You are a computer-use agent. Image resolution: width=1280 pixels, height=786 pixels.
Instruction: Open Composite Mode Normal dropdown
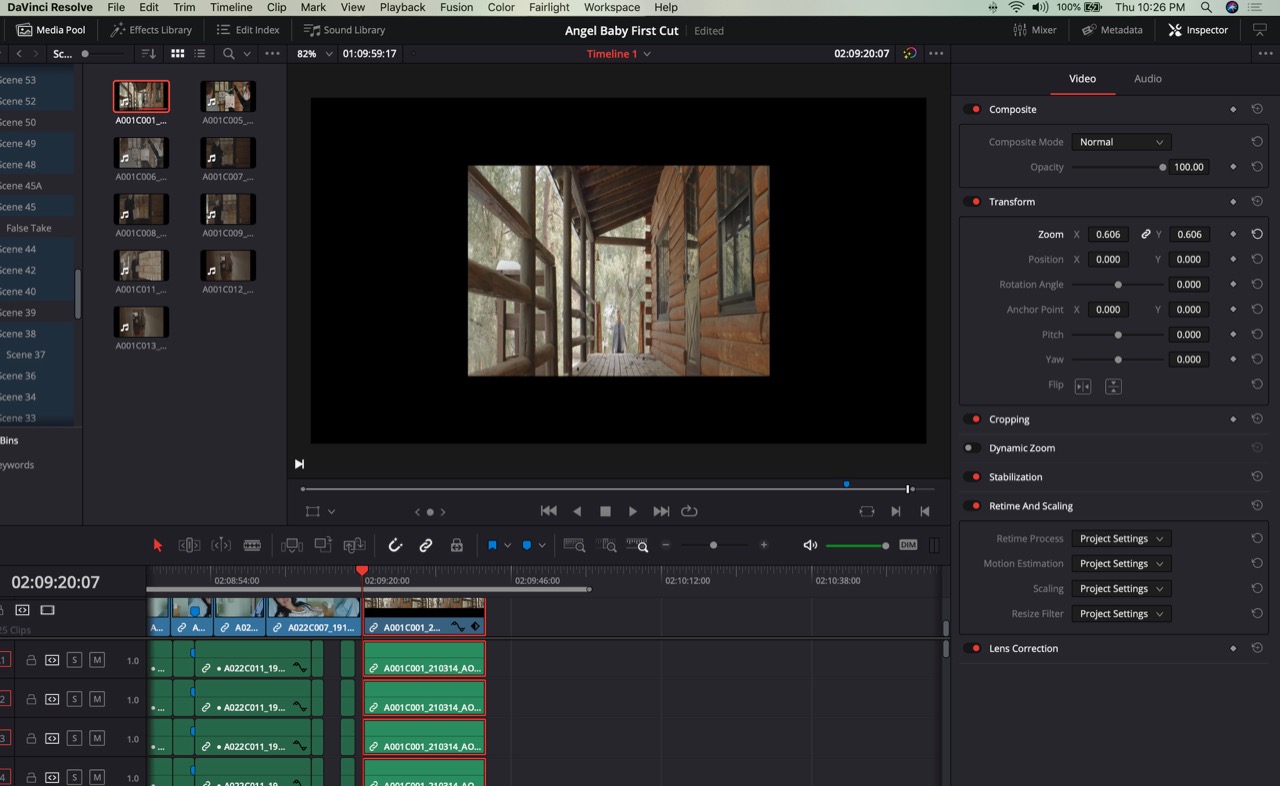tap(1121, 142)
